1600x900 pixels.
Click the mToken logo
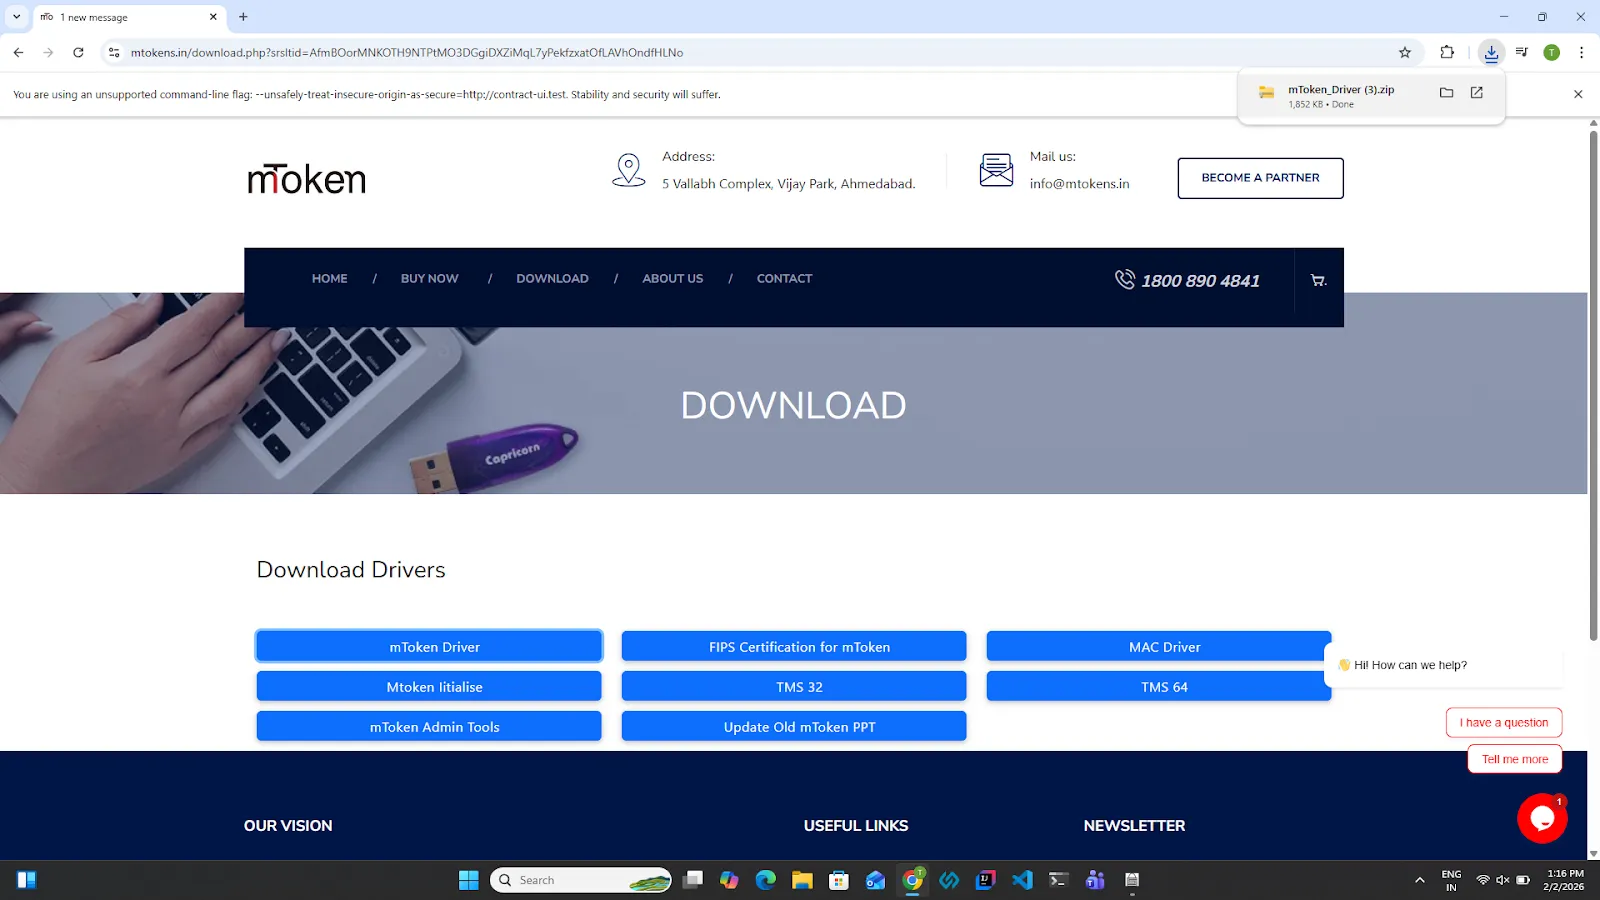[x=306, y=179]
